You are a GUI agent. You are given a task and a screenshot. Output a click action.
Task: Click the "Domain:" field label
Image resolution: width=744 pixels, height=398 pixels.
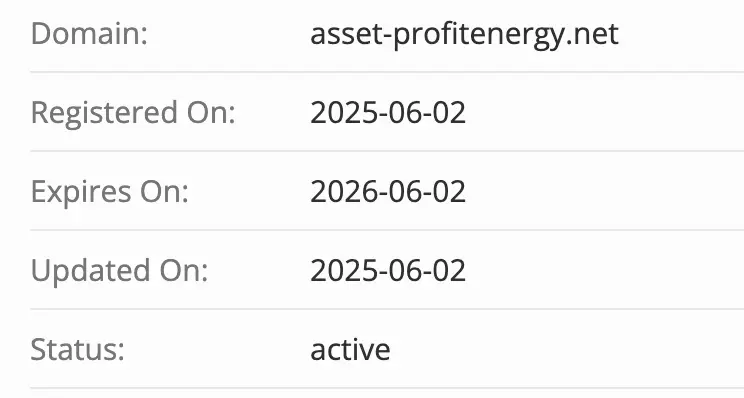(x=89, y=34)
